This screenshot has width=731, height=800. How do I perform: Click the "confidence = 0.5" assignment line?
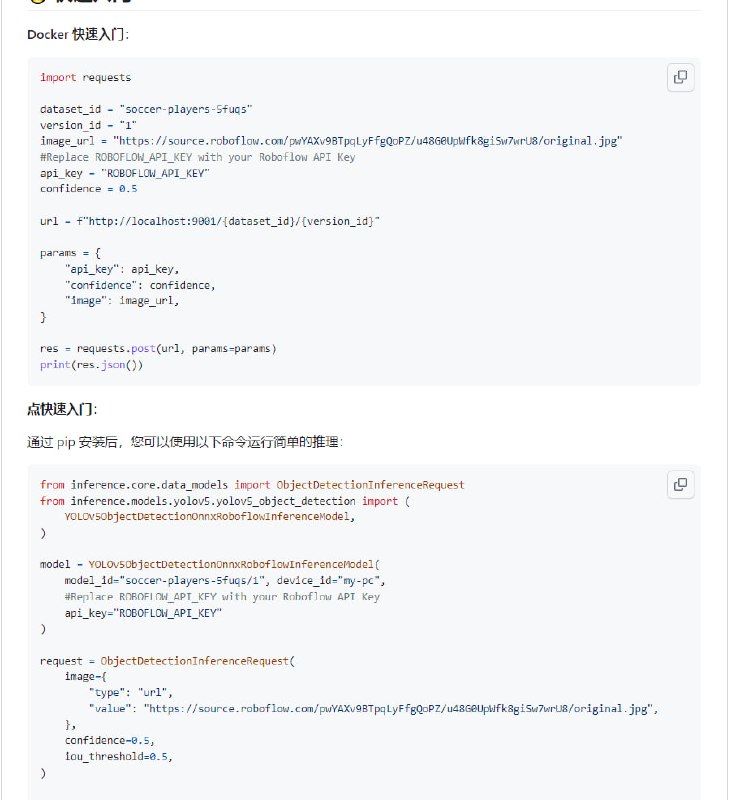pos(88,189)
